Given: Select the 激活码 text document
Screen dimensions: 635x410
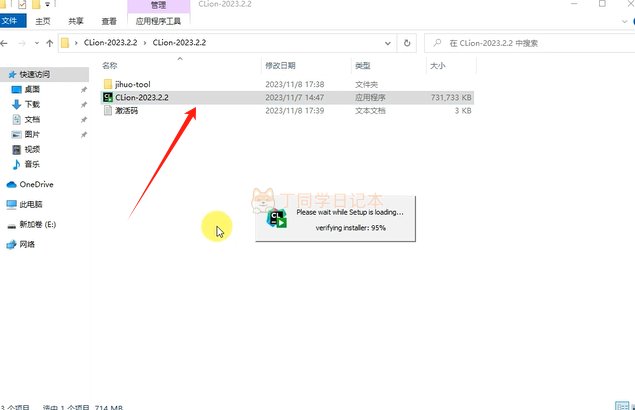Looking at the screenshot, I should pos(126,111).
